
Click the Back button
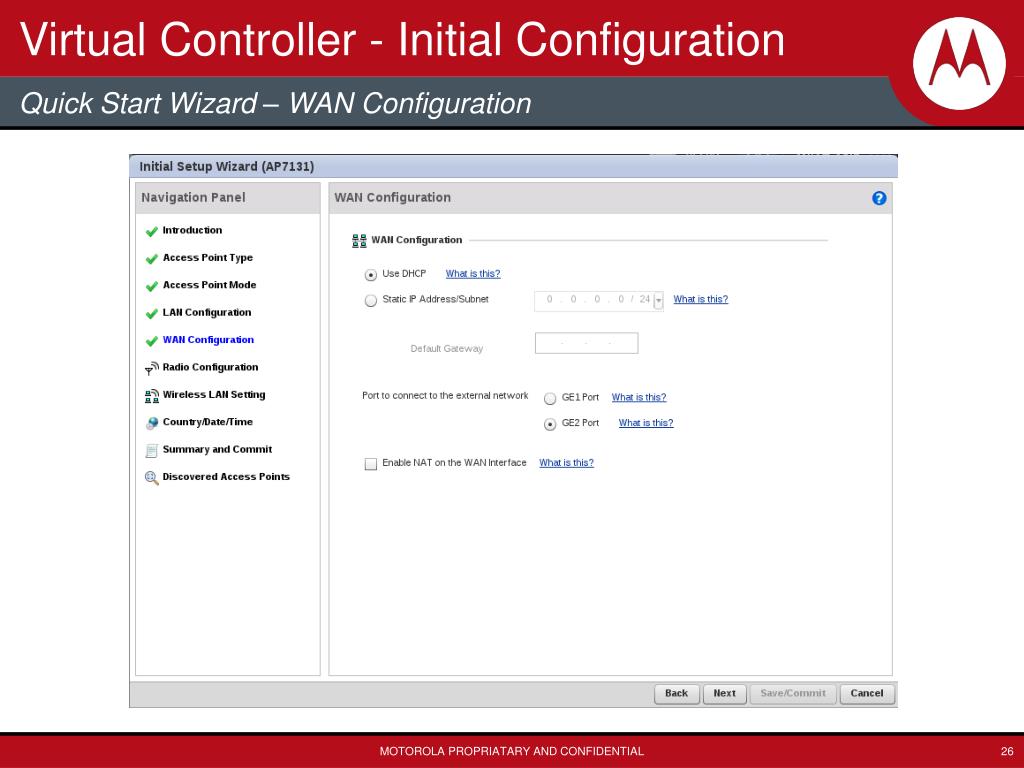(677, 694)
